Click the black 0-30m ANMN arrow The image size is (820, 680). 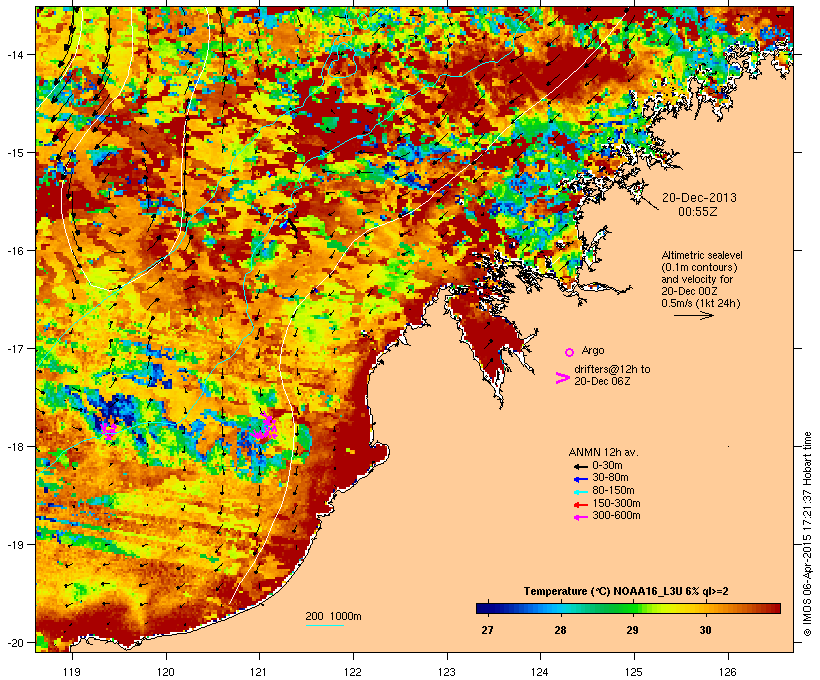point(579,465)
